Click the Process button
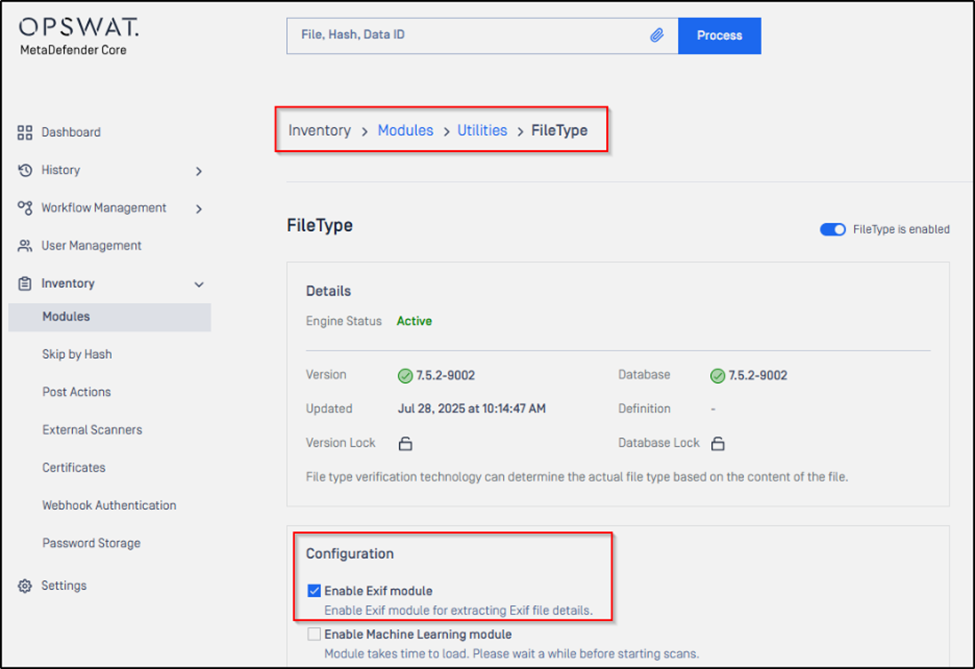Screen dimensions: 975x669 click(719, 36)
